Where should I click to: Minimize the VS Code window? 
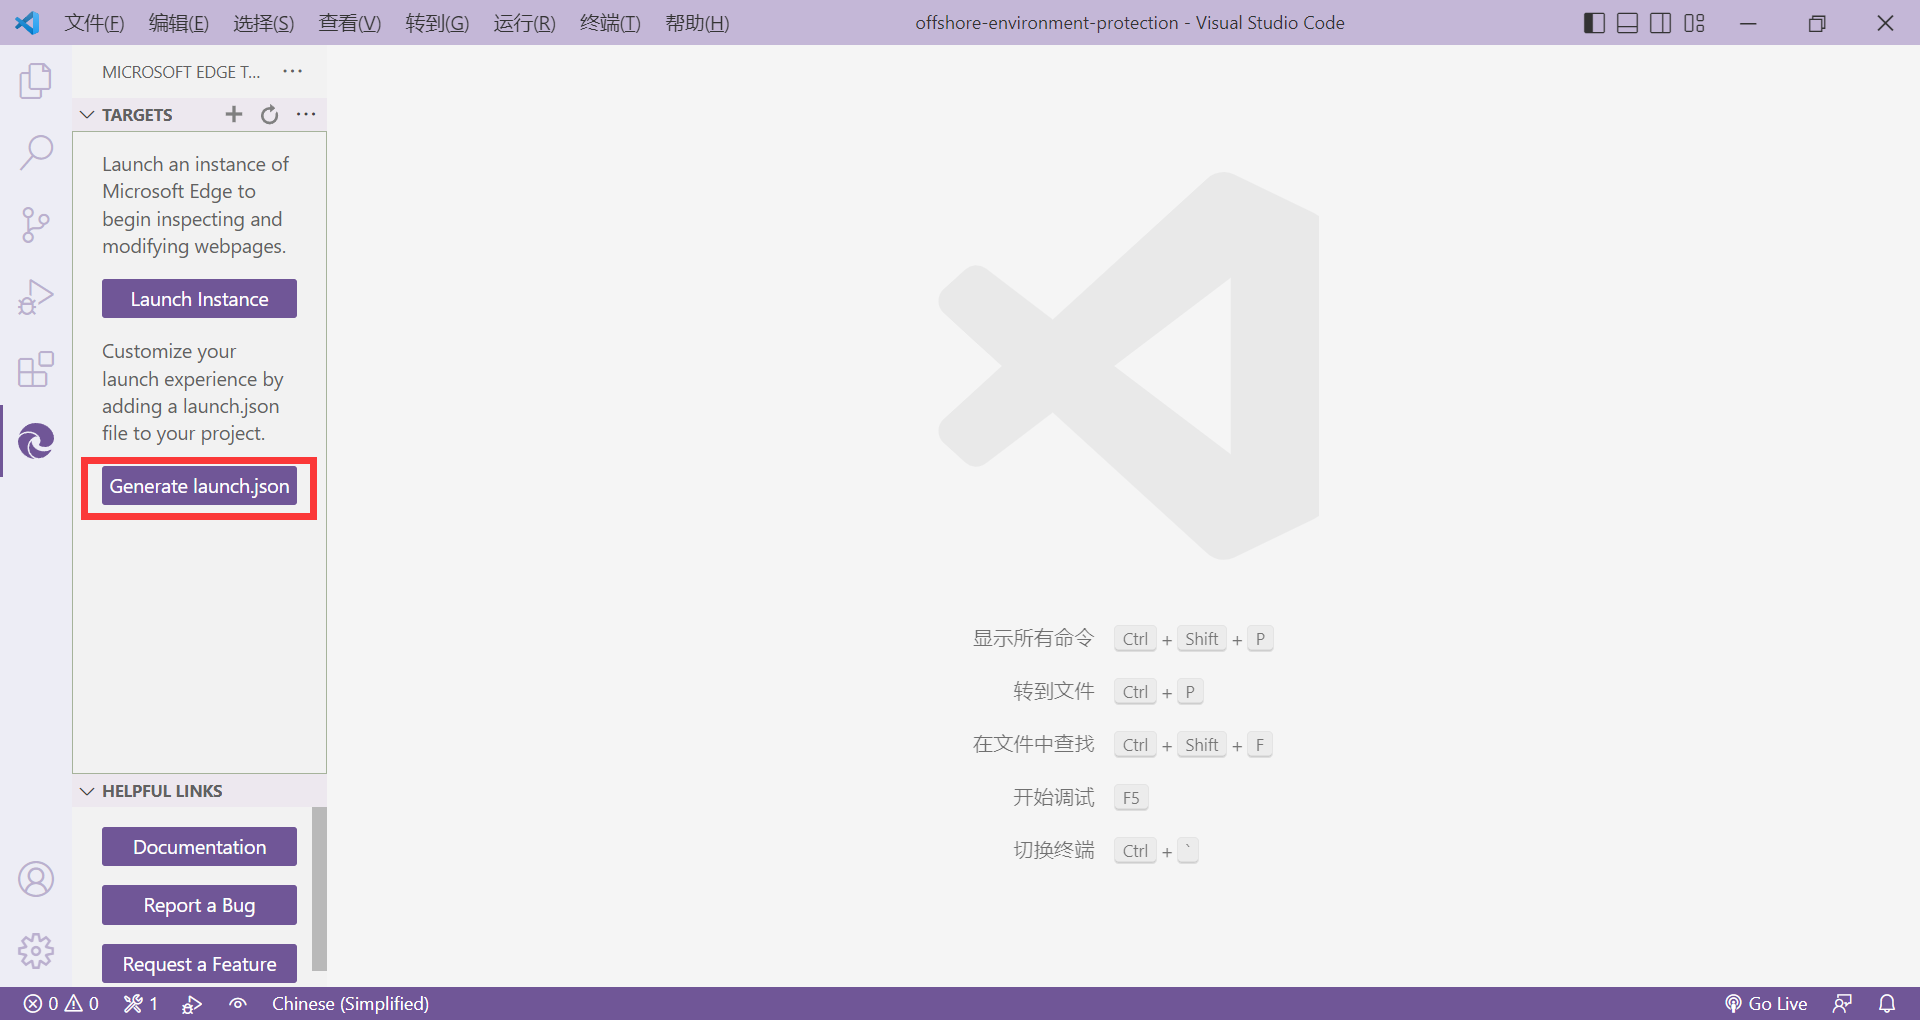click(1748, 22)
